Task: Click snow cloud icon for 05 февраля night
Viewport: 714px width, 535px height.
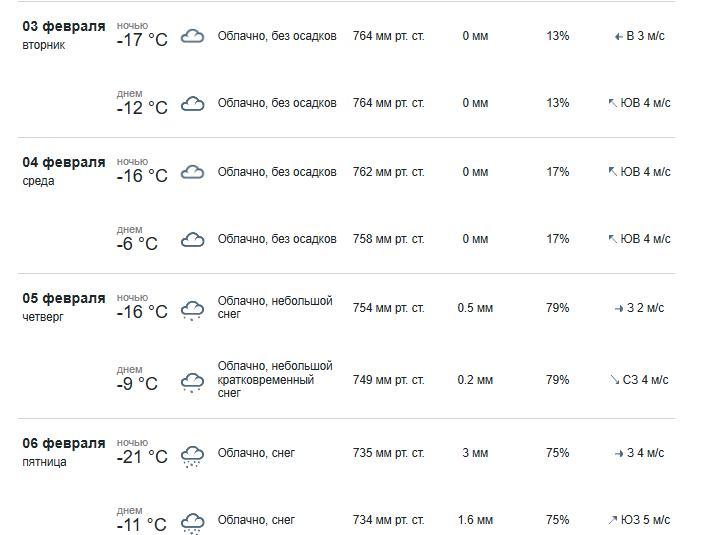Action: click(192, 309)
